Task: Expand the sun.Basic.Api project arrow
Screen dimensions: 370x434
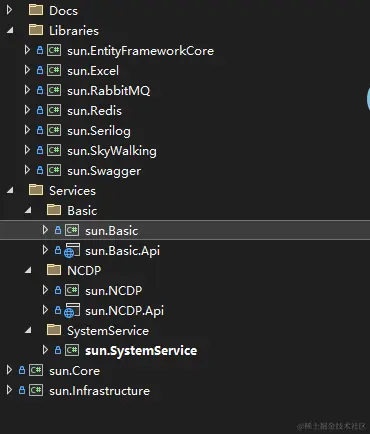Action: pos(45,250)
